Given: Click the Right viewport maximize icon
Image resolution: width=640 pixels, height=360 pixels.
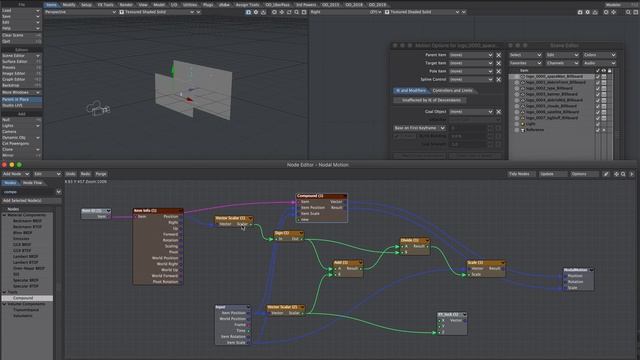Looking at the screenshot, I should point(636,12).
